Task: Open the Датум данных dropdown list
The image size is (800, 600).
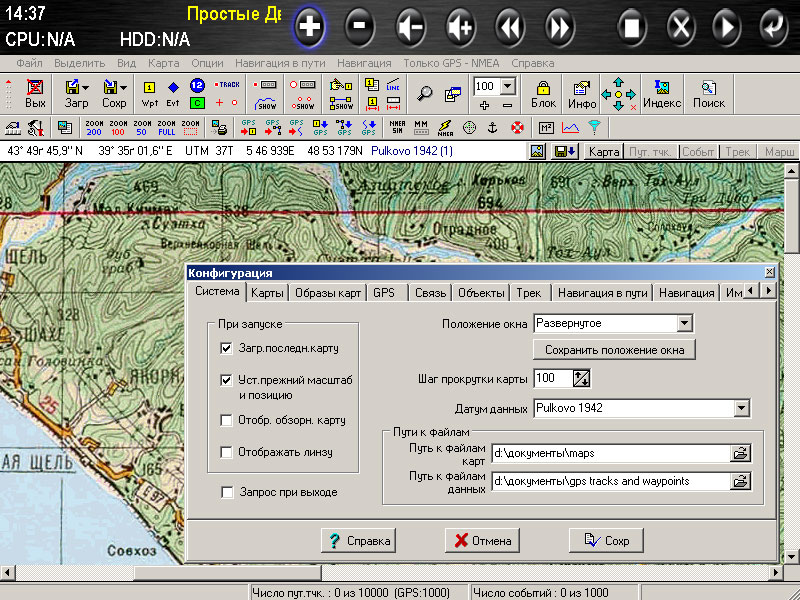Action: point(741,408)
